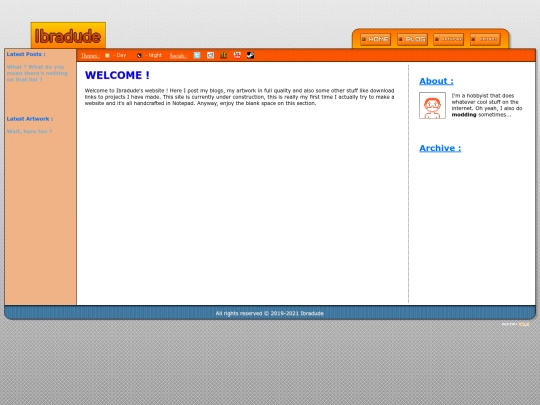
Task: Click the Socials label in toolbar
Action: (178, 56)
